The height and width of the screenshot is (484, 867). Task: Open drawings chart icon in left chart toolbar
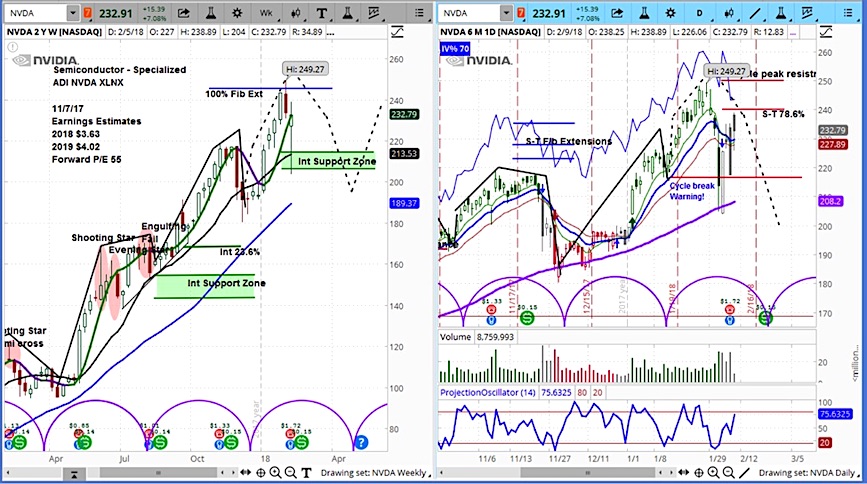(x=374, y=13)
